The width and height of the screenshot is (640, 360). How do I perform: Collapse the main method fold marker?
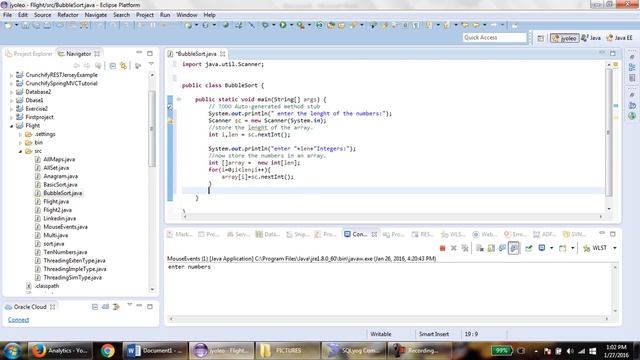[x=179, y=99]
